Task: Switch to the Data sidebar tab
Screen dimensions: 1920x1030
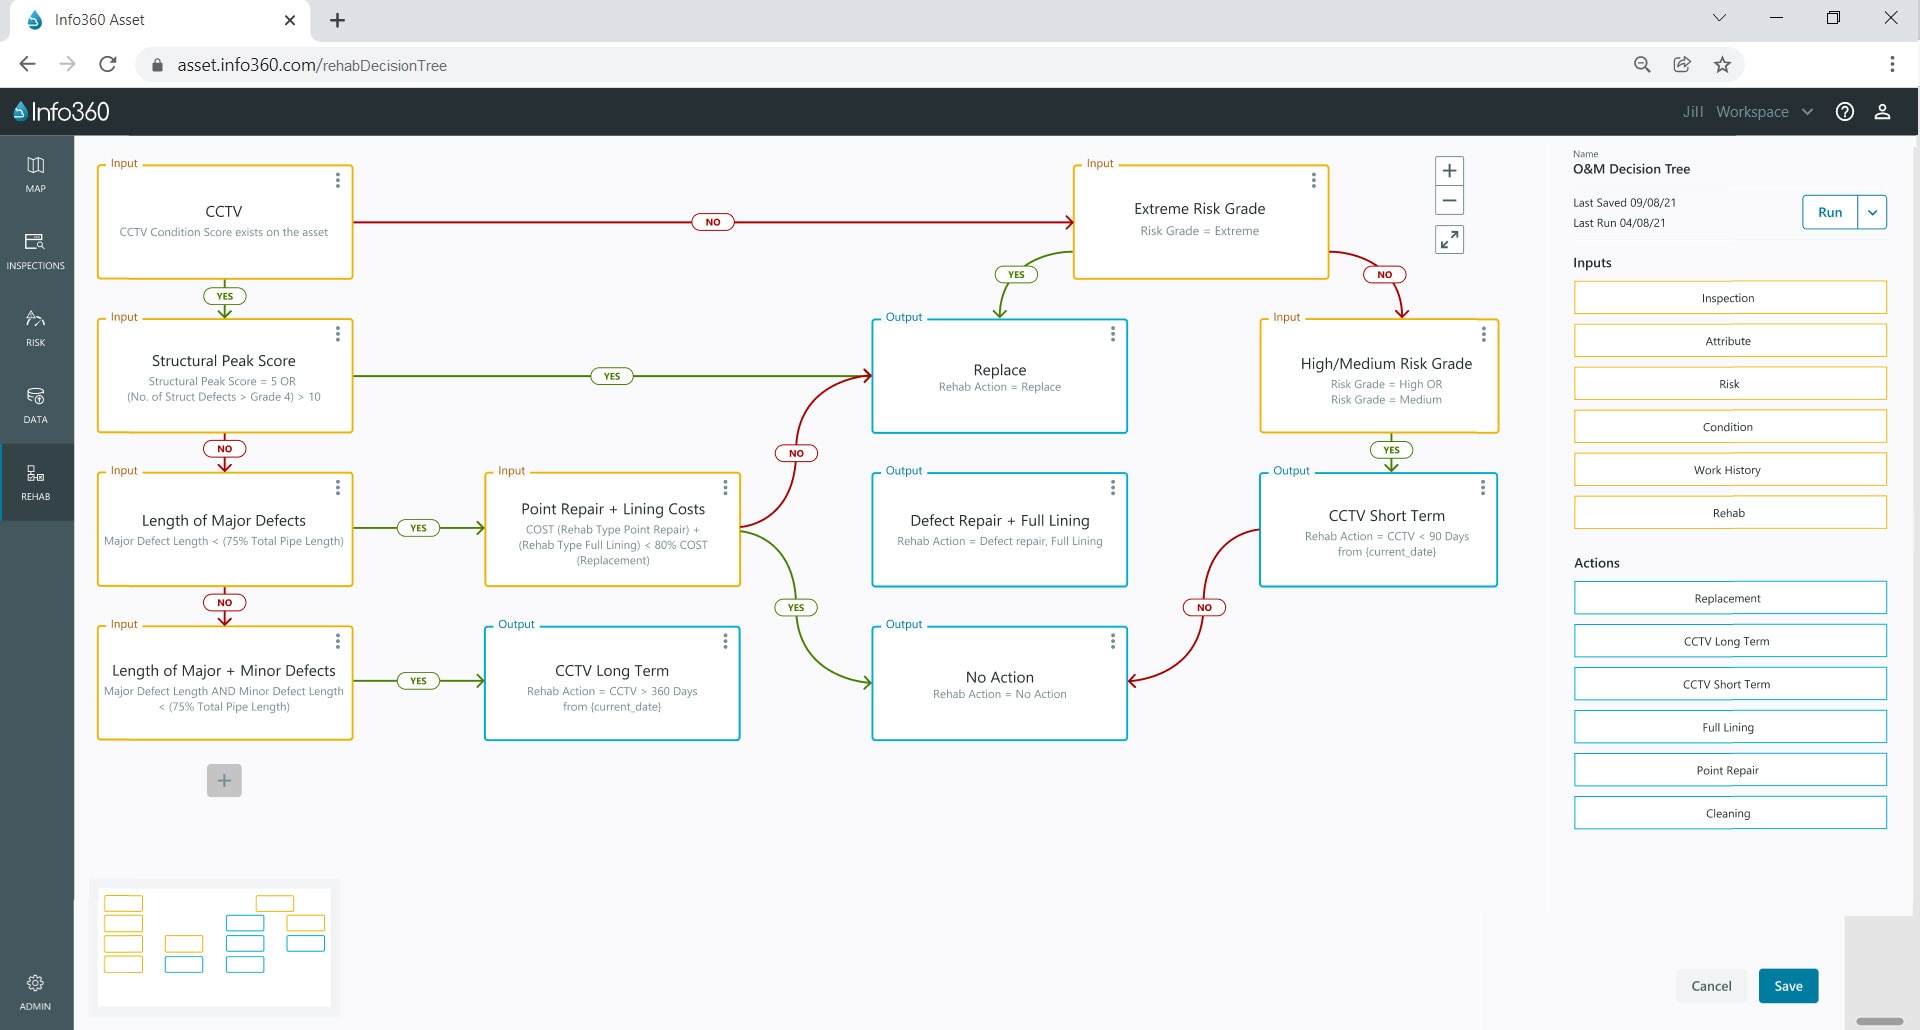Action: tap(36, 405)
